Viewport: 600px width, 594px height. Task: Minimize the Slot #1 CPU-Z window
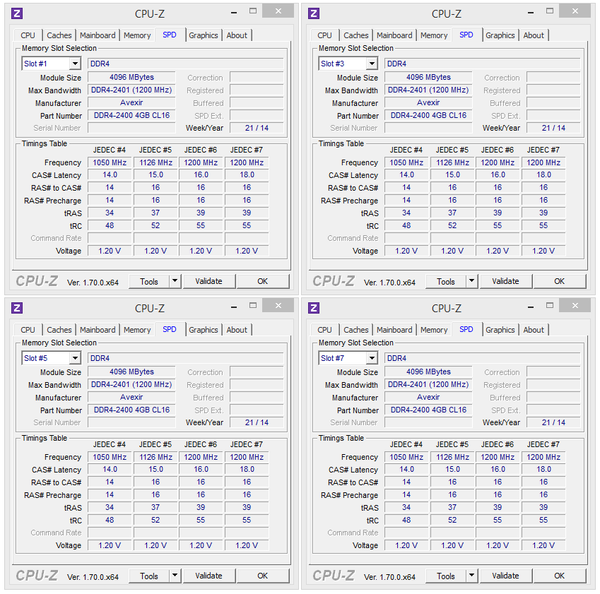pos(234,12)
